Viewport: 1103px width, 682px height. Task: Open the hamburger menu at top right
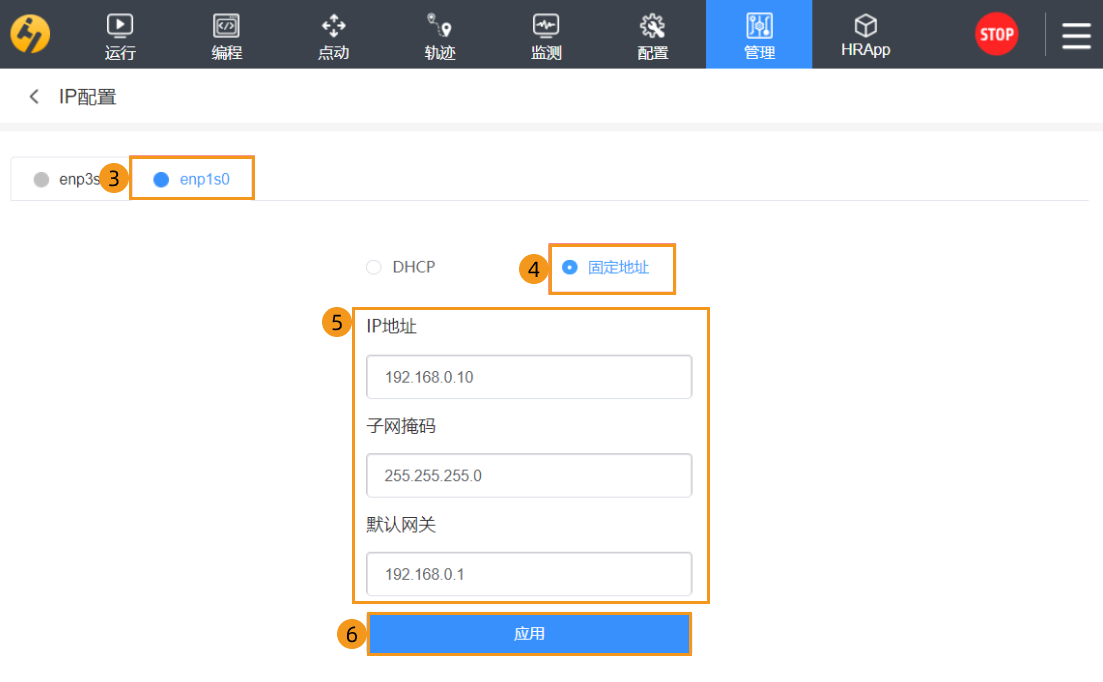[x=1076, y=35]
